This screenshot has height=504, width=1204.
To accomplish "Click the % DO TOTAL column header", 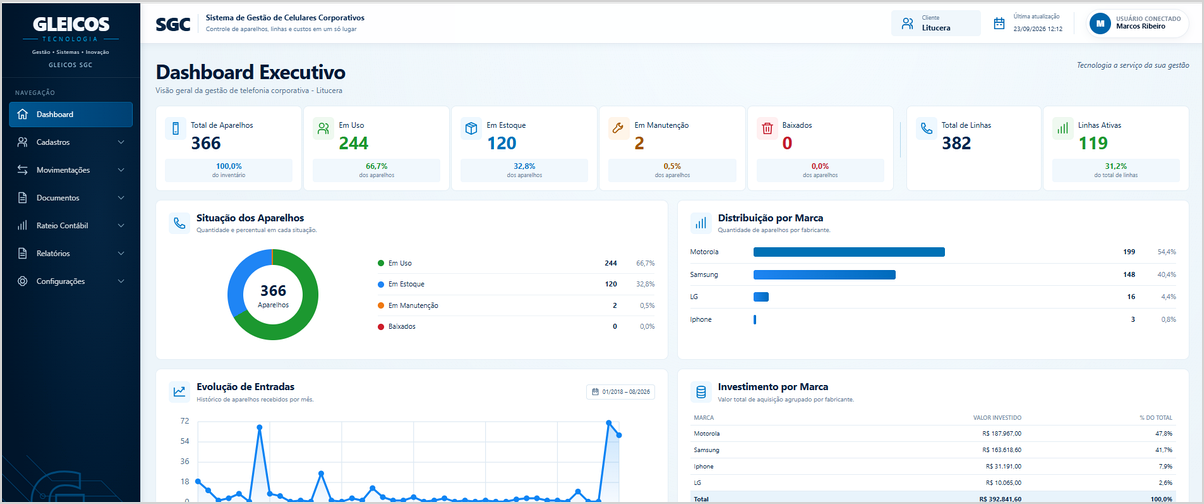I will click(x=1155, y=417).
